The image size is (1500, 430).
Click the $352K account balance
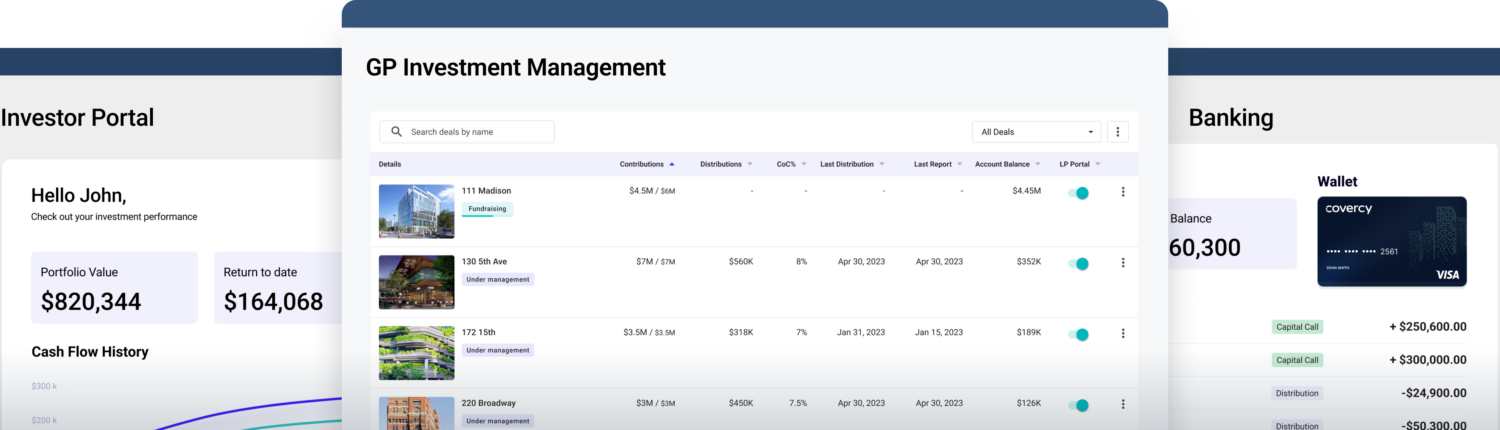click(x=1029, y=262)
